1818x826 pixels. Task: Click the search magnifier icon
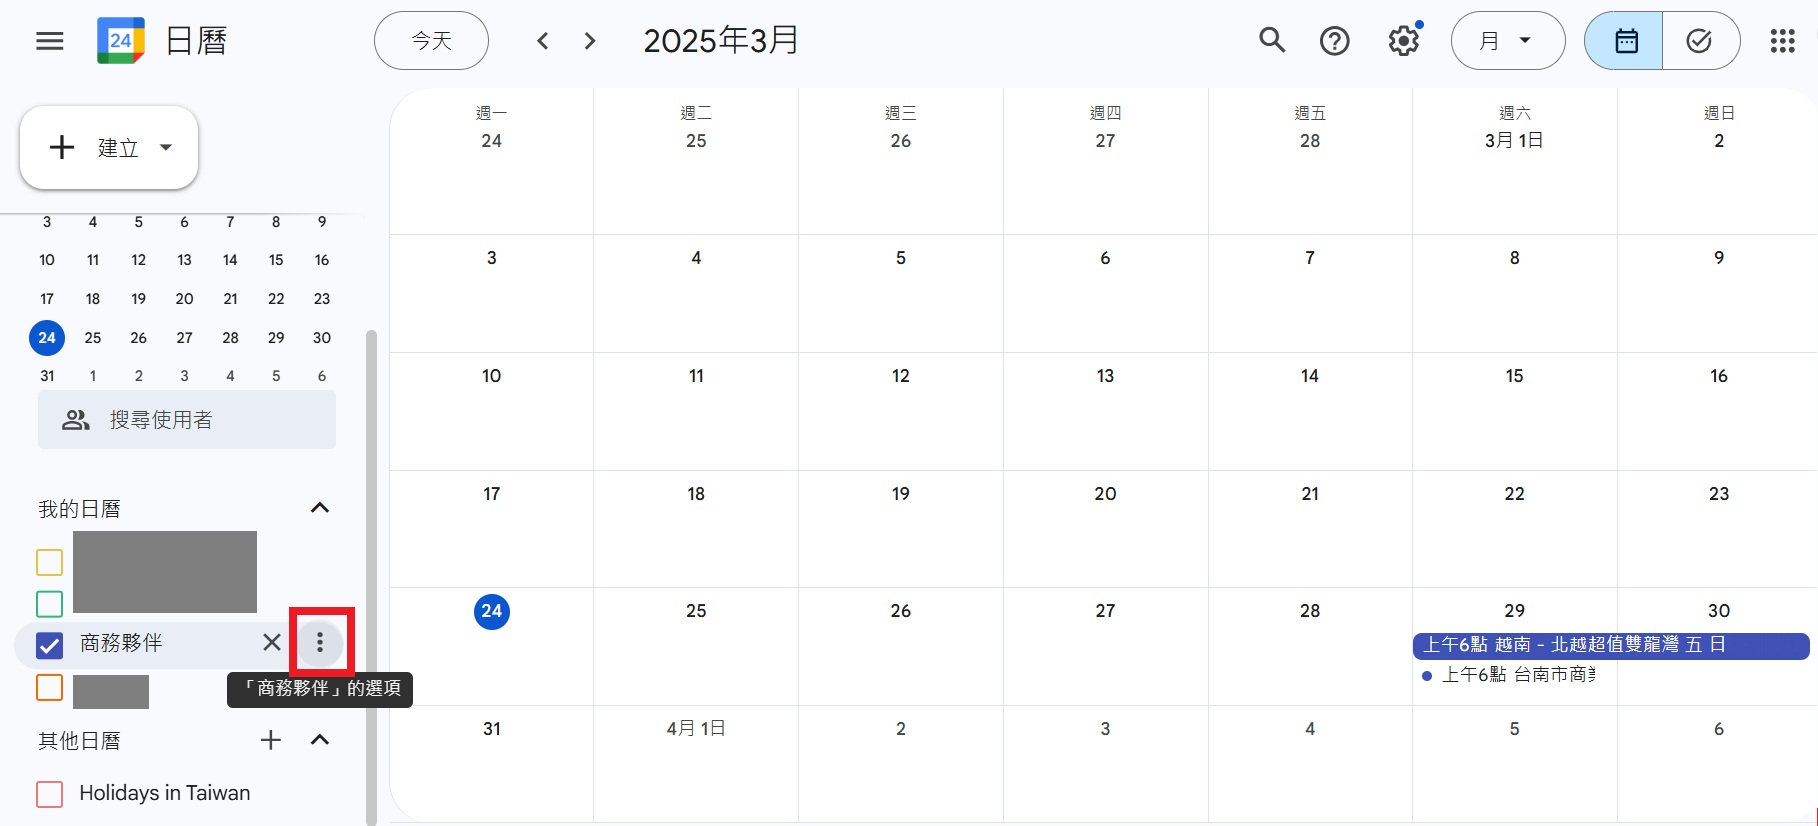(1271, 41)
